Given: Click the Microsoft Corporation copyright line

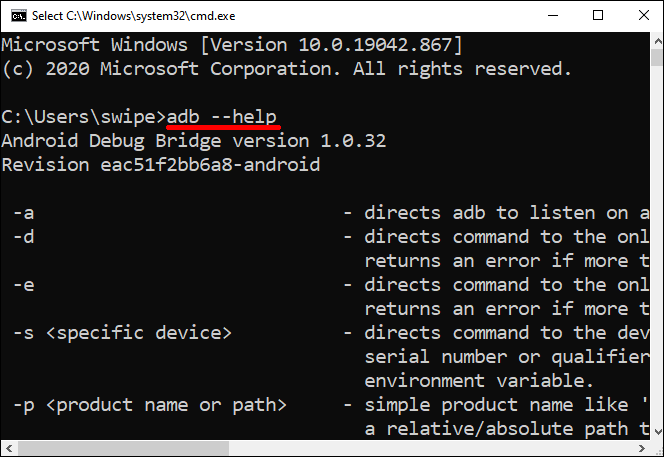Looking at the screenshot, I should 286,69.
